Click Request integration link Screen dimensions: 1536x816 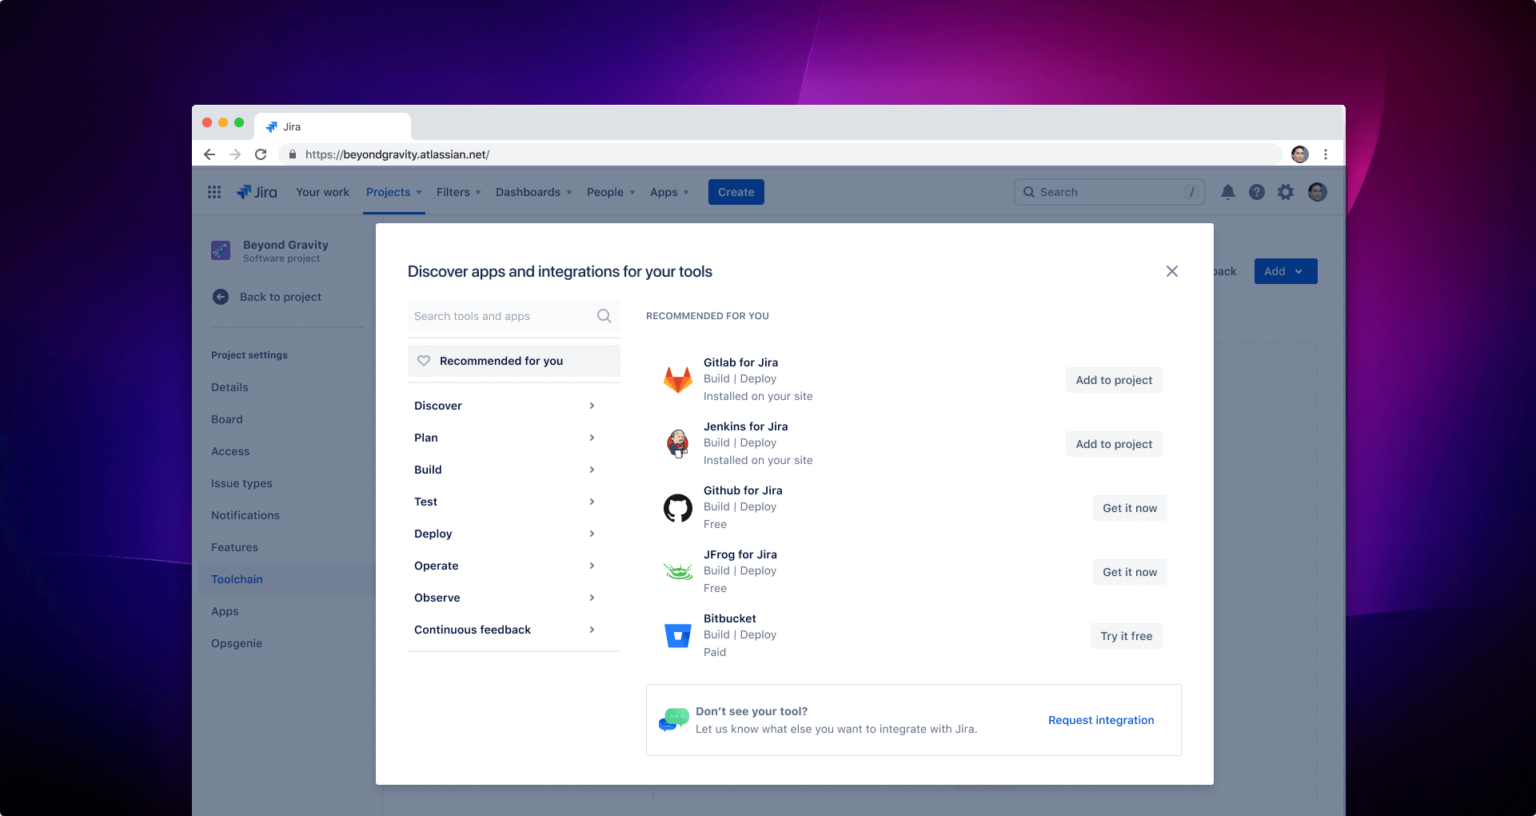coord(1100,720)
